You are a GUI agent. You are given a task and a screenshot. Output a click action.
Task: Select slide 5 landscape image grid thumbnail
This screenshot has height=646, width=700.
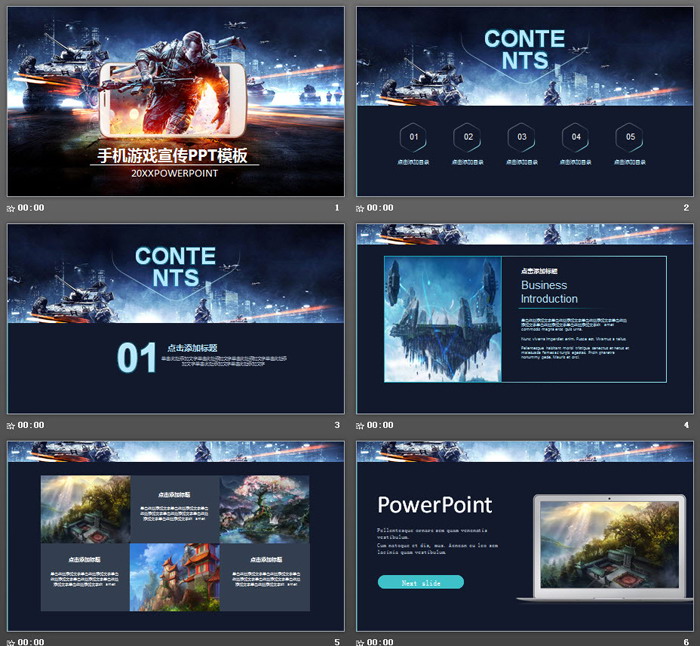pos(176,536)
